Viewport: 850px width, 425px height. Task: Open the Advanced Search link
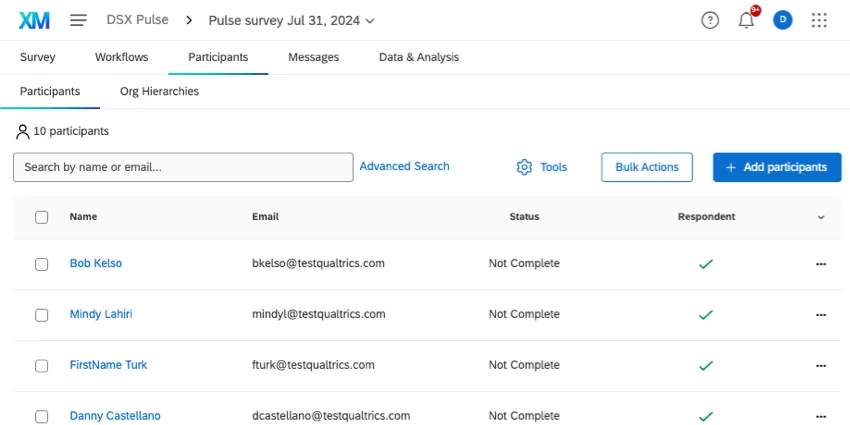[x=404, y=166]
